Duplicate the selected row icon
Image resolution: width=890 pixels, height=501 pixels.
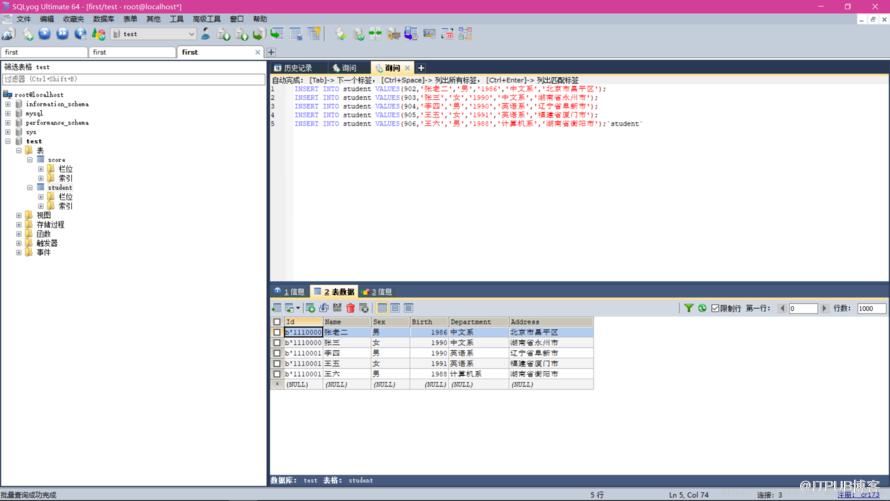pos(324,308)
